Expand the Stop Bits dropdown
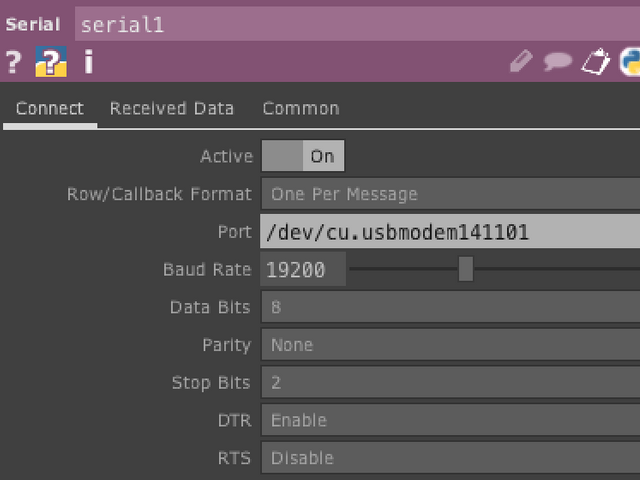 tap(450, 383)
